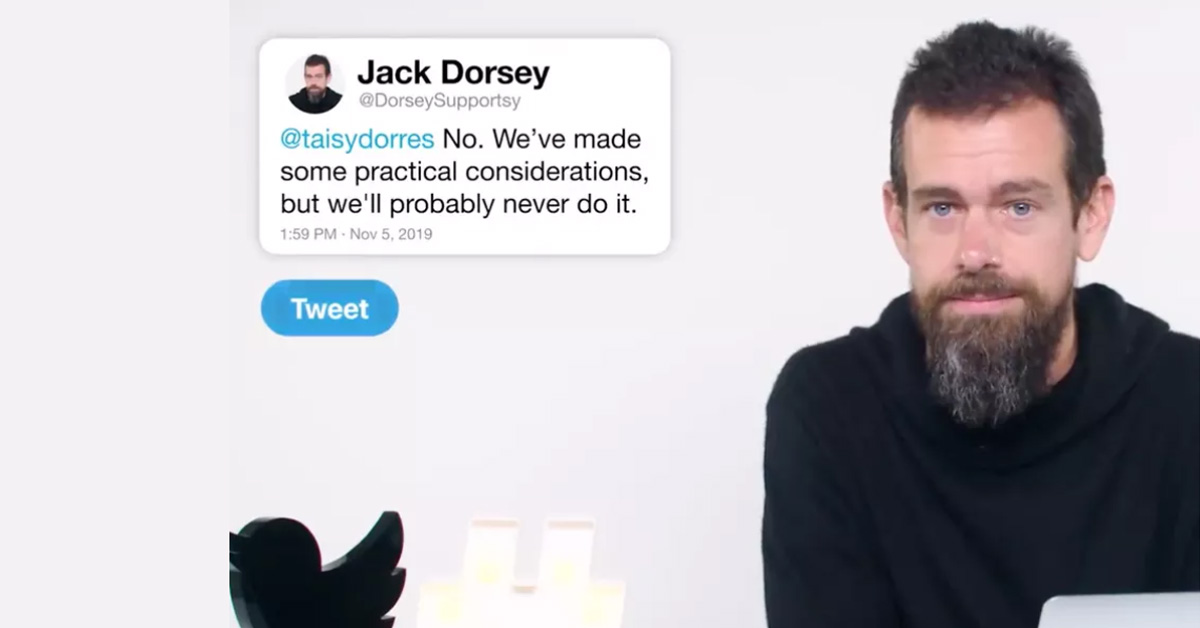Click the 'Jack Dorsey' display name
This screenshot has width=1200, height=628.
pyautogui.click(x=453, y=73)
